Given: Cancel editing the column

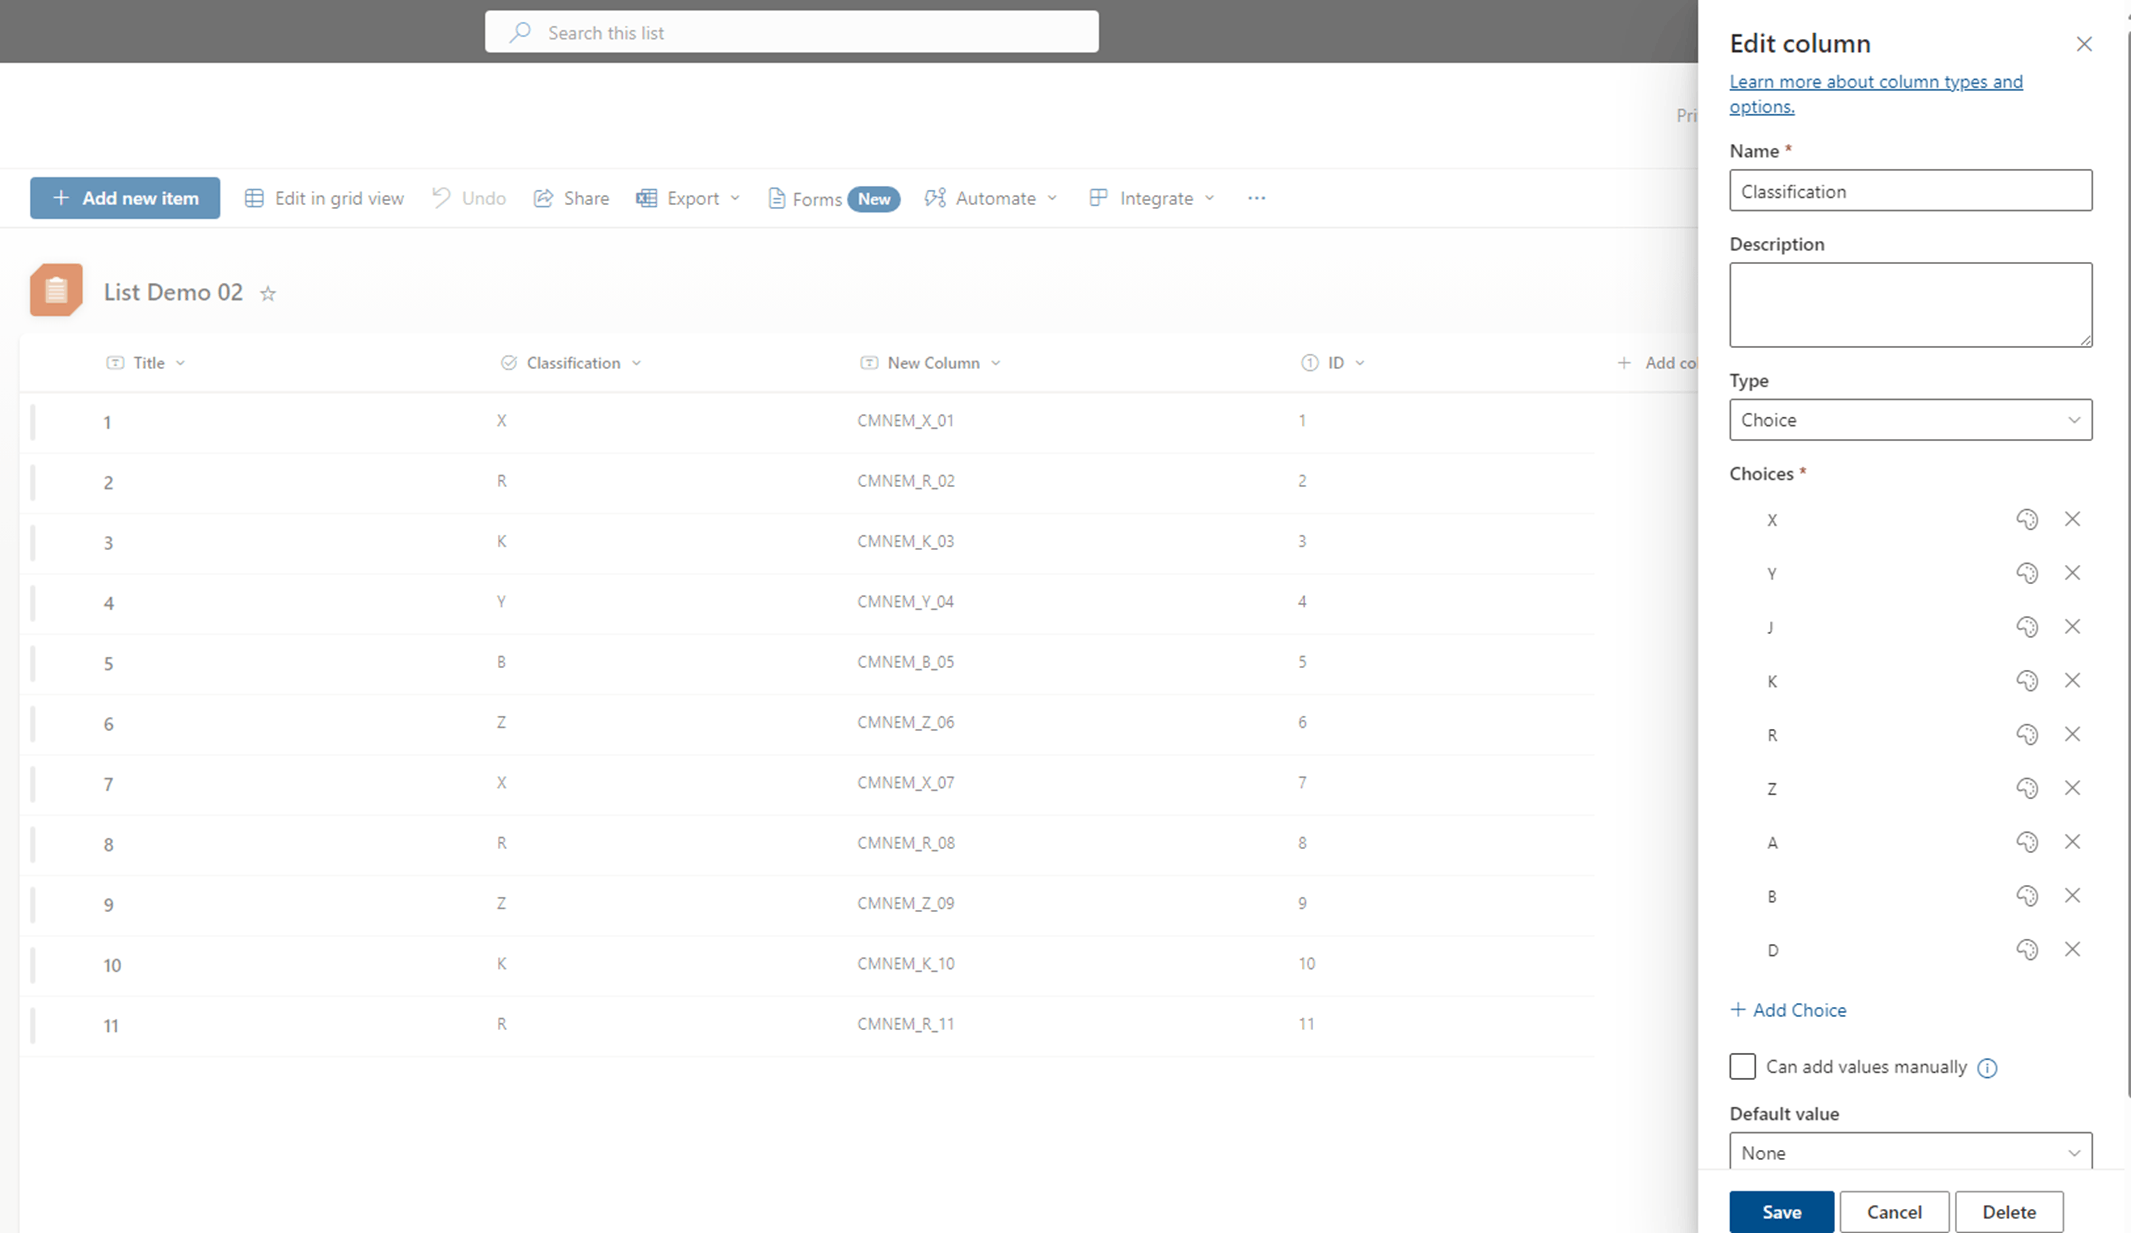Looking at the screenshot, I should coord(1894,1212).
